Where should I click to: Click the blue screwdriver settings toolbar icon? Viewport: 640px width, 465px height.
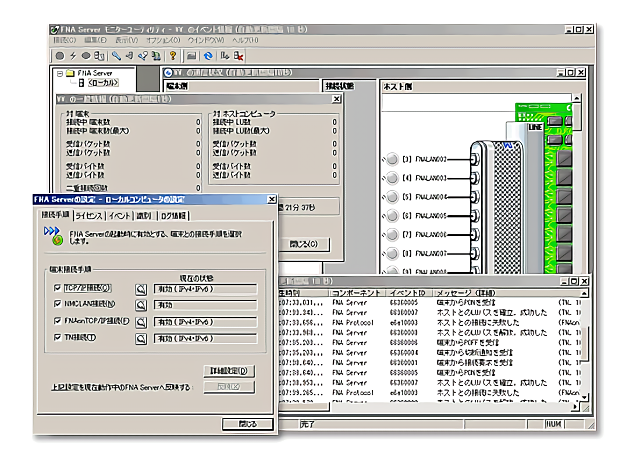(116, 56)
